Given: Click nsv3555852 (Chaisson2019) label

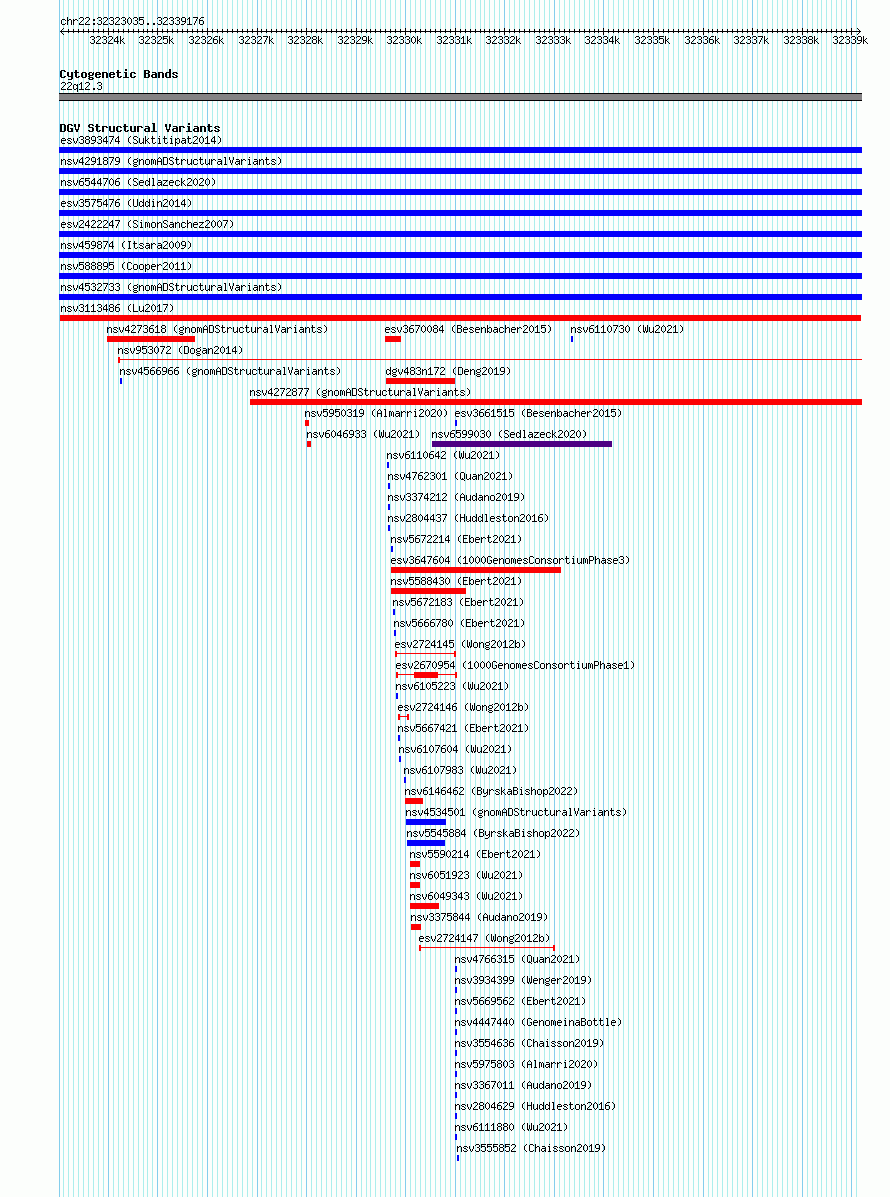Looking at the screenshot, I should coord(531,1148).
